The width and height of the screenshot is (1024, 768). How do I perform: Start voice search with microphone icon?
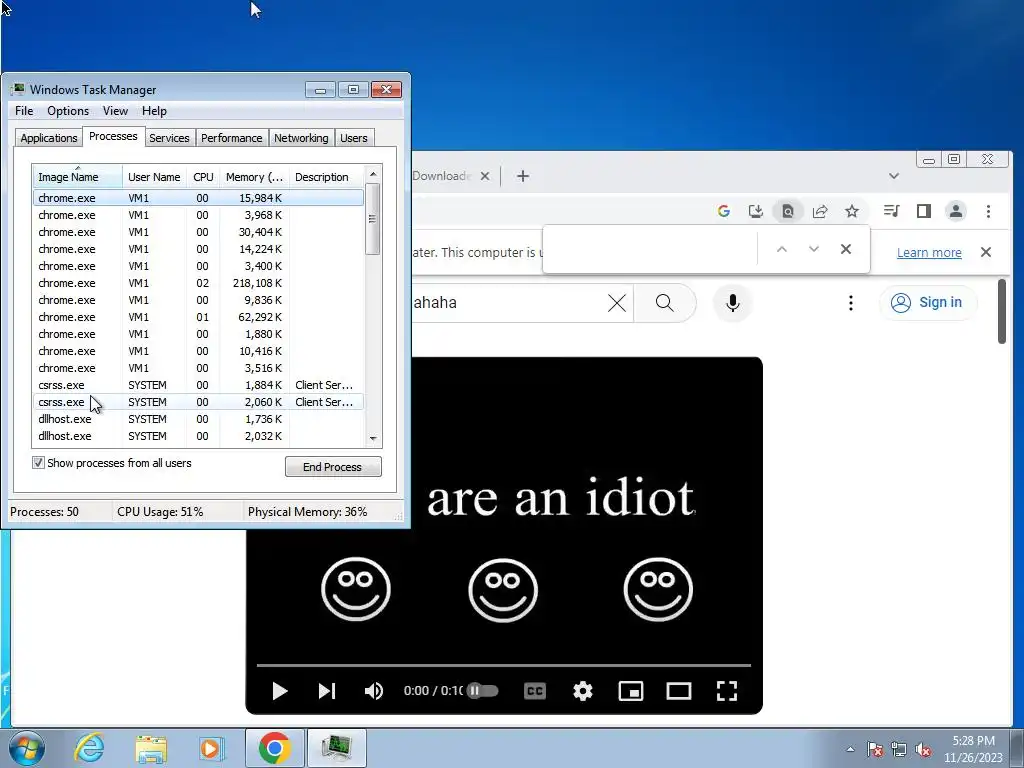point(733,302)
